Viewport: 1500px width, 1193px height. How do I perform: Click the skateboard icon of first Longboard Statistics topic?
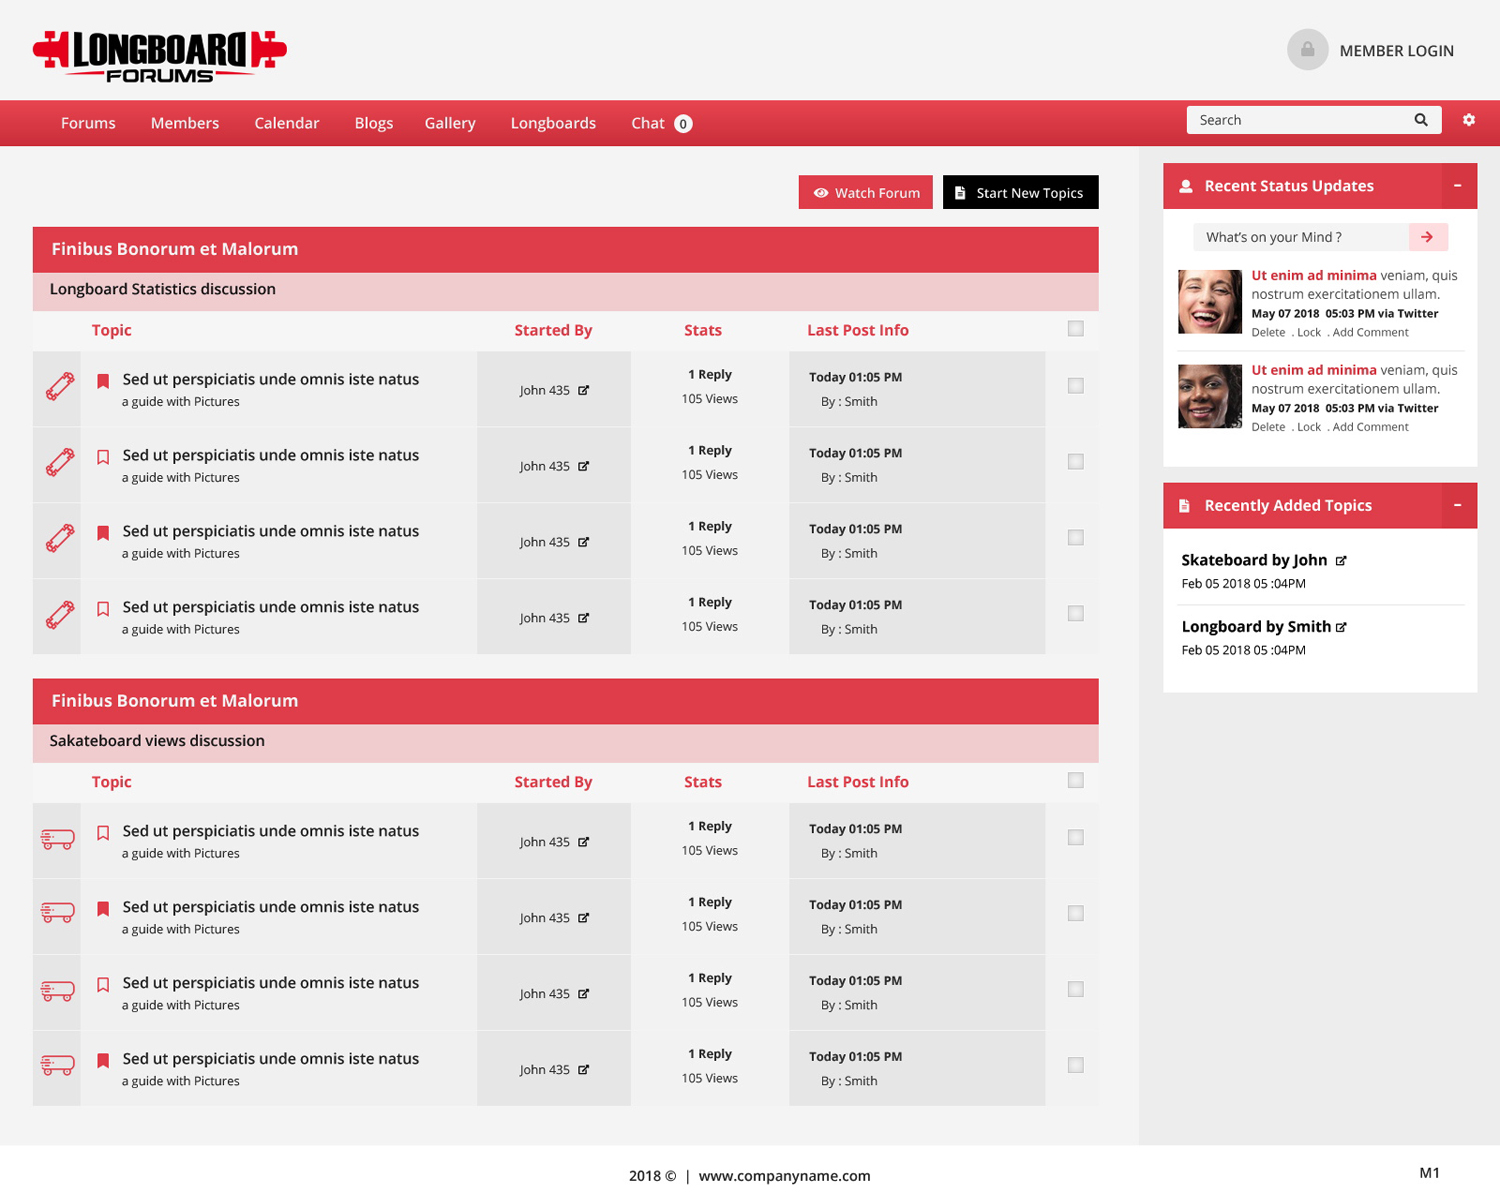60,387
